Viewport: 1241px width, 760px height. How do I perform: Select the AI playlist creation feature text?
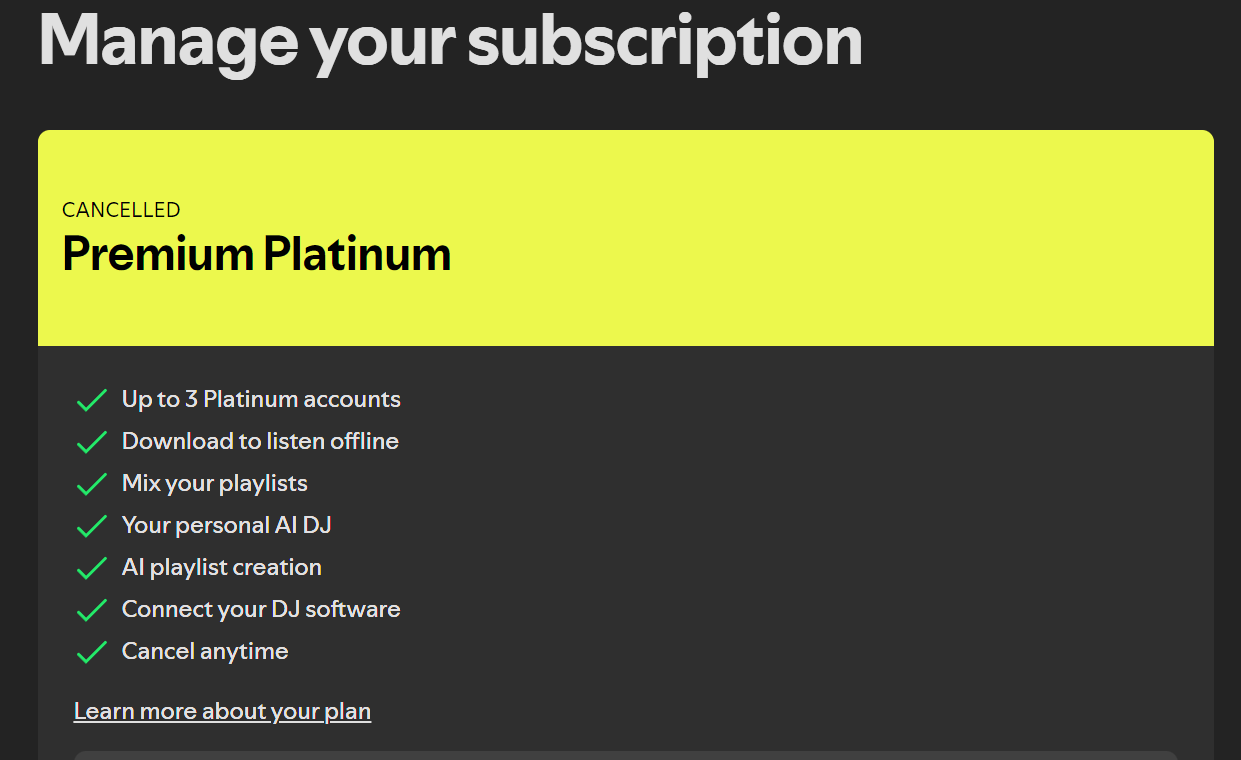tap(221, 567)
